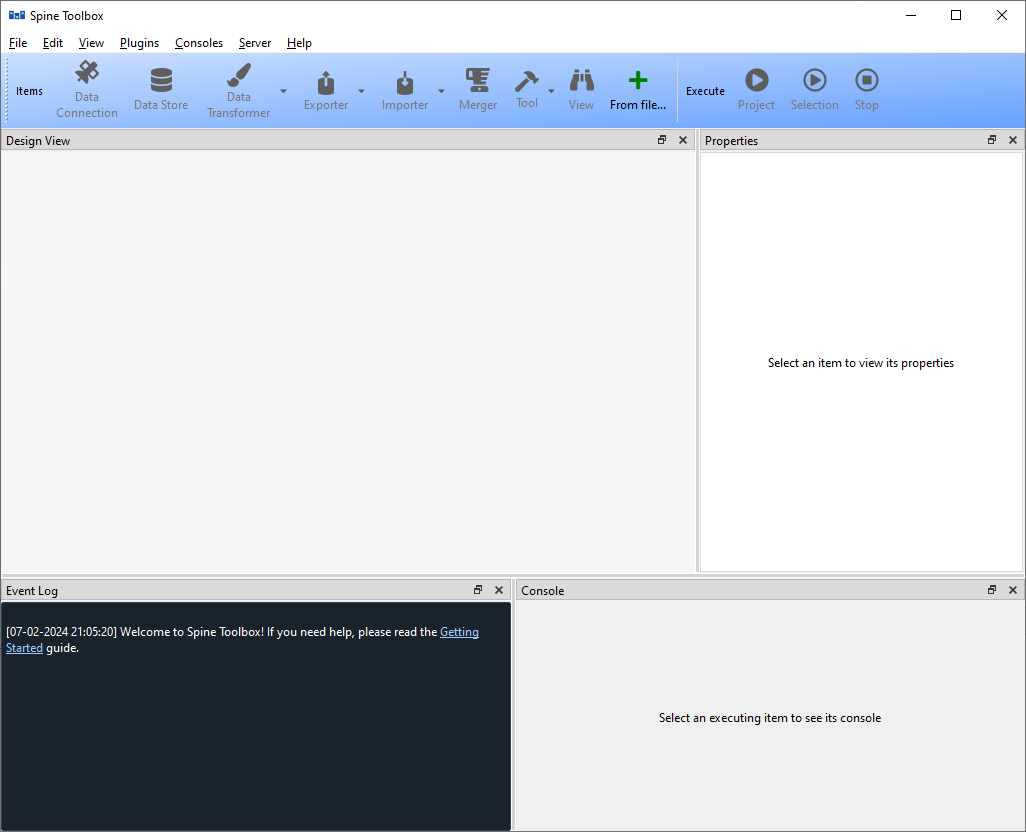Click 'Select an item to view its properties' text
Screen dimensions: 1026x832
point(860,363)
